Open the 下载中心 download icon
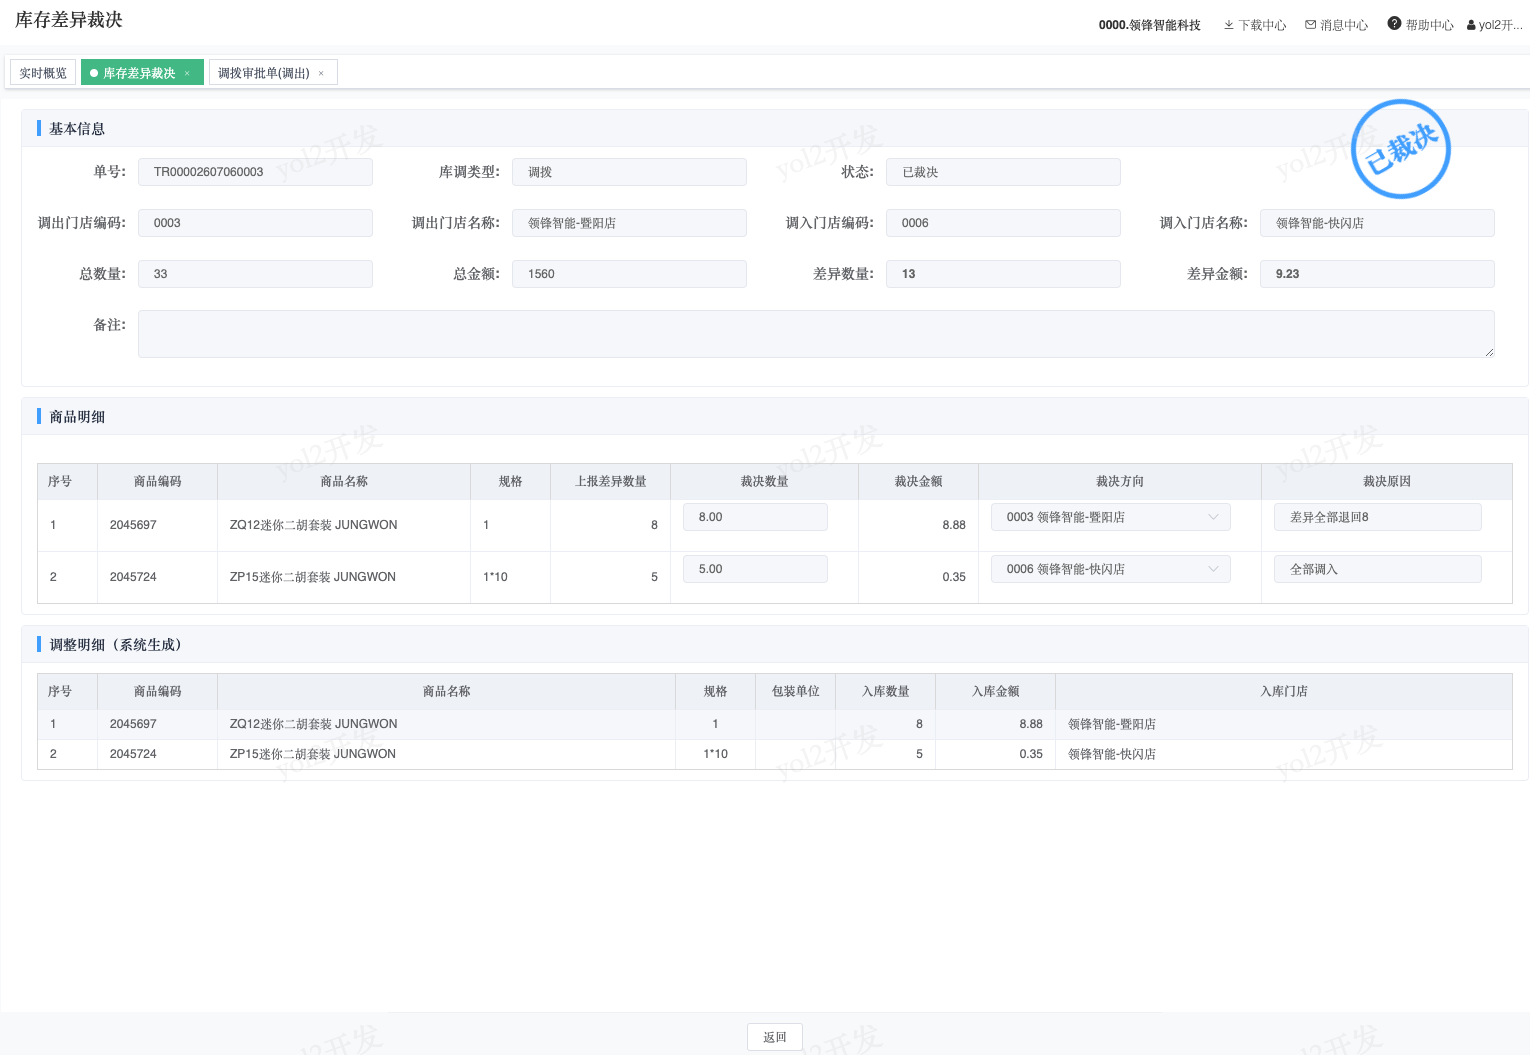The width and height of the screenshot is (1530, 1055). [1229, 25]
